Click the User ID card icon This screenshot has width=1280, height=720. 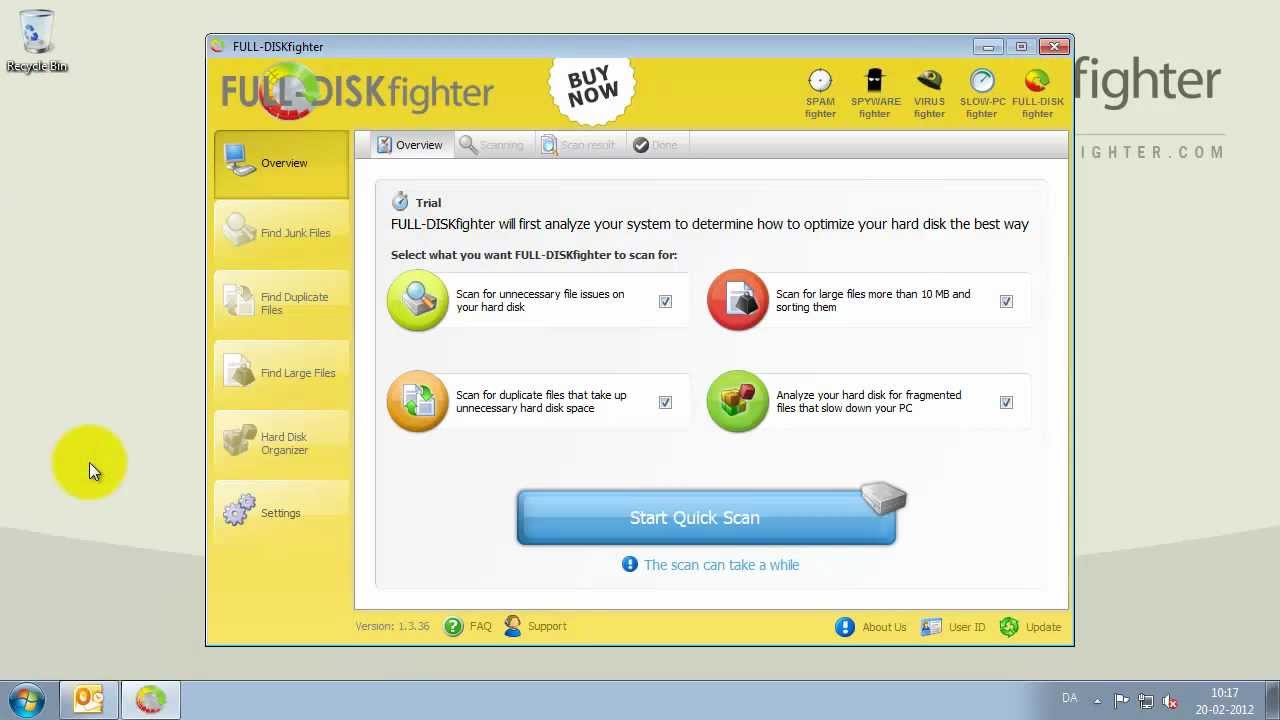click(931, 627)
